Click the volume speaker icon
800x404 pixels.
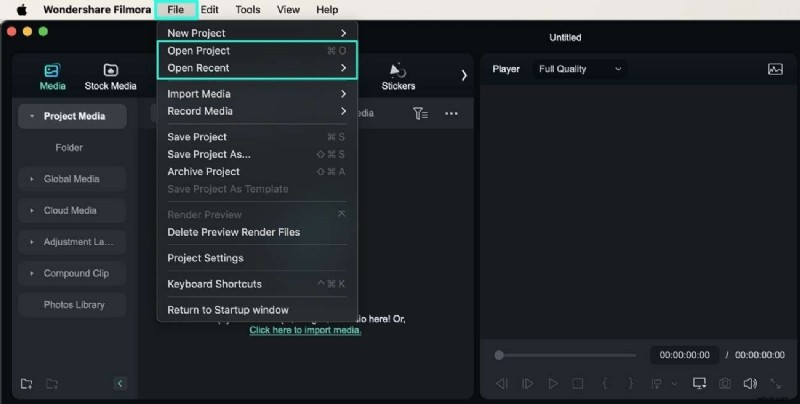(749, 383)
